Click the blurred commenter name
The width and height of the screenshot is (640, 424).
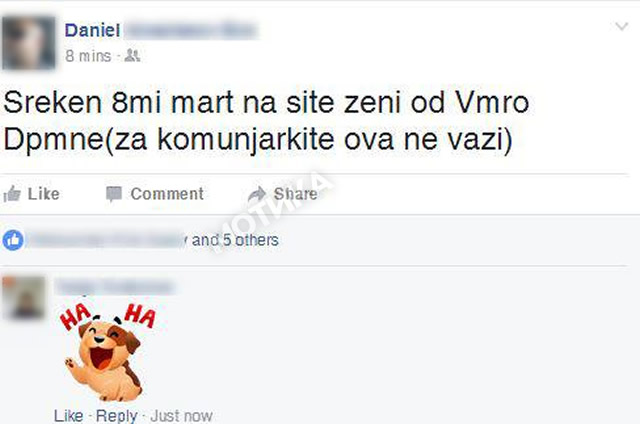click(116, 287)
